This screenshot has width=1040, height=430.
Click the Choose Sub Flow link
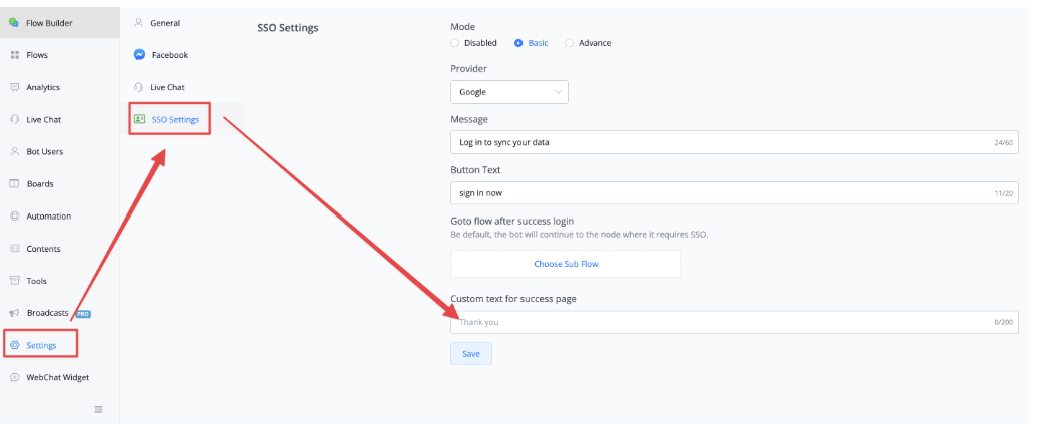566,264
